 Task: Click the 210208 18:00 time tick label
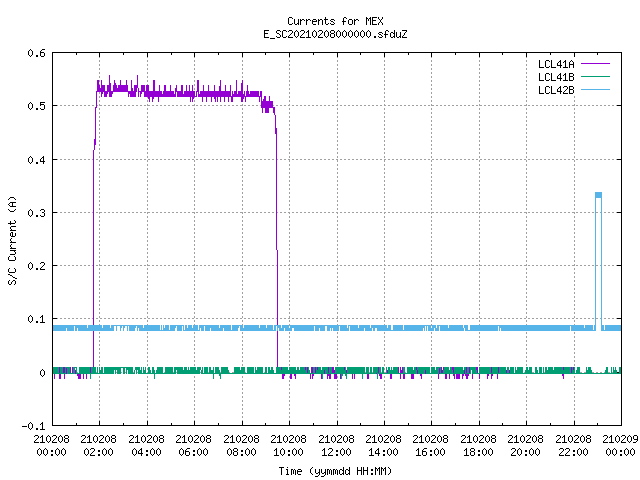[x=478, y=446]
